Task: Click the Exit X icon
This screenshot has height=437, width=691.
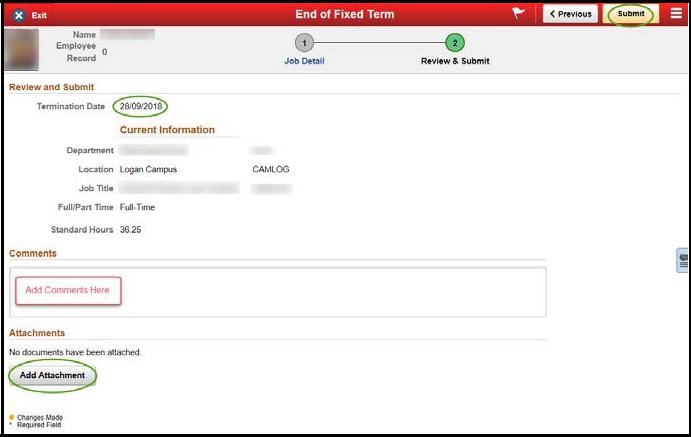Action: click(x=18, y=15)
